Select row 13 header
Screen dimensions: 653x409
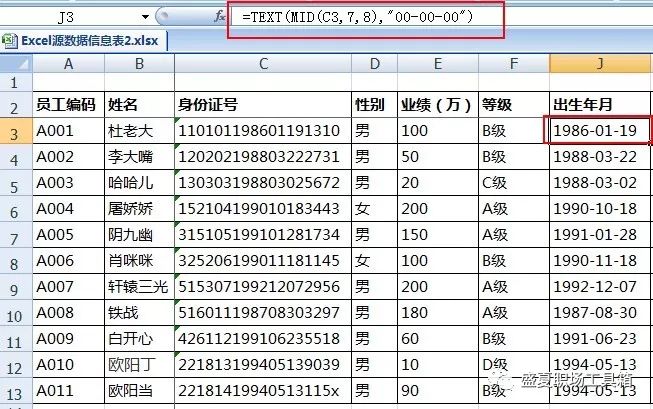[16, 393]
